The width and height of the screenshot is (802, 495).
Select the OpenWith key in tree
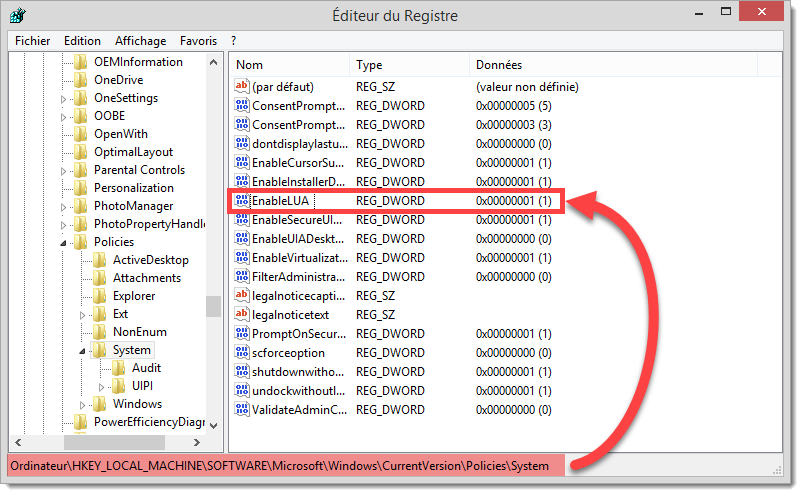pos(121,134)
